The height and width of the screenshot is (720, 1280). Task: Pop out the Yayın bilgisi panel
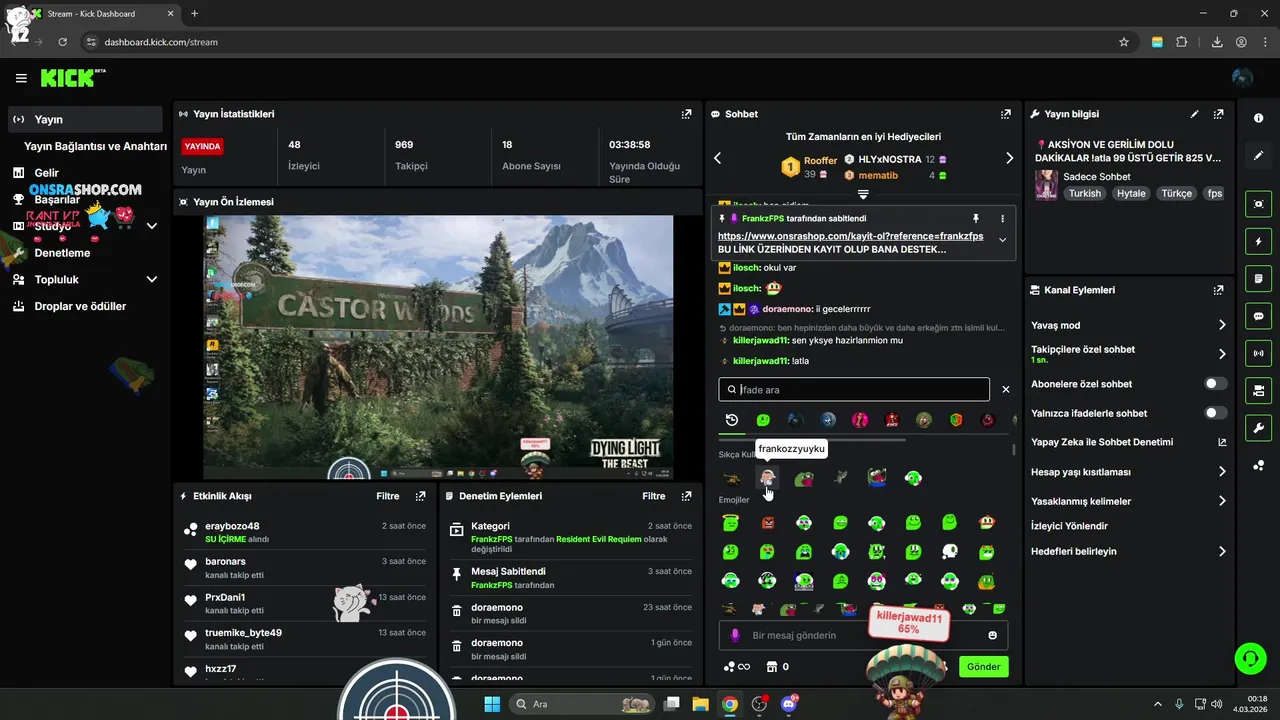coord(1218,114)
